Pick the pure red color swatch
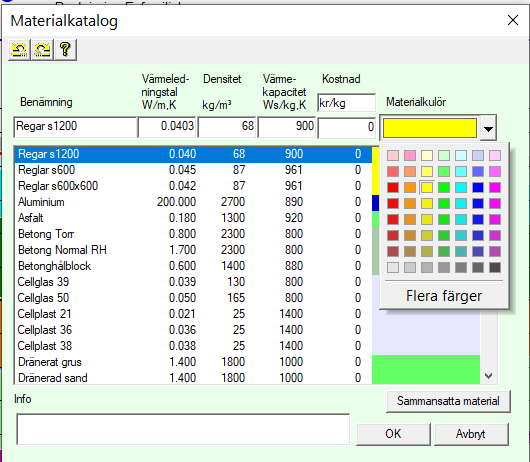 coord(393,187)
